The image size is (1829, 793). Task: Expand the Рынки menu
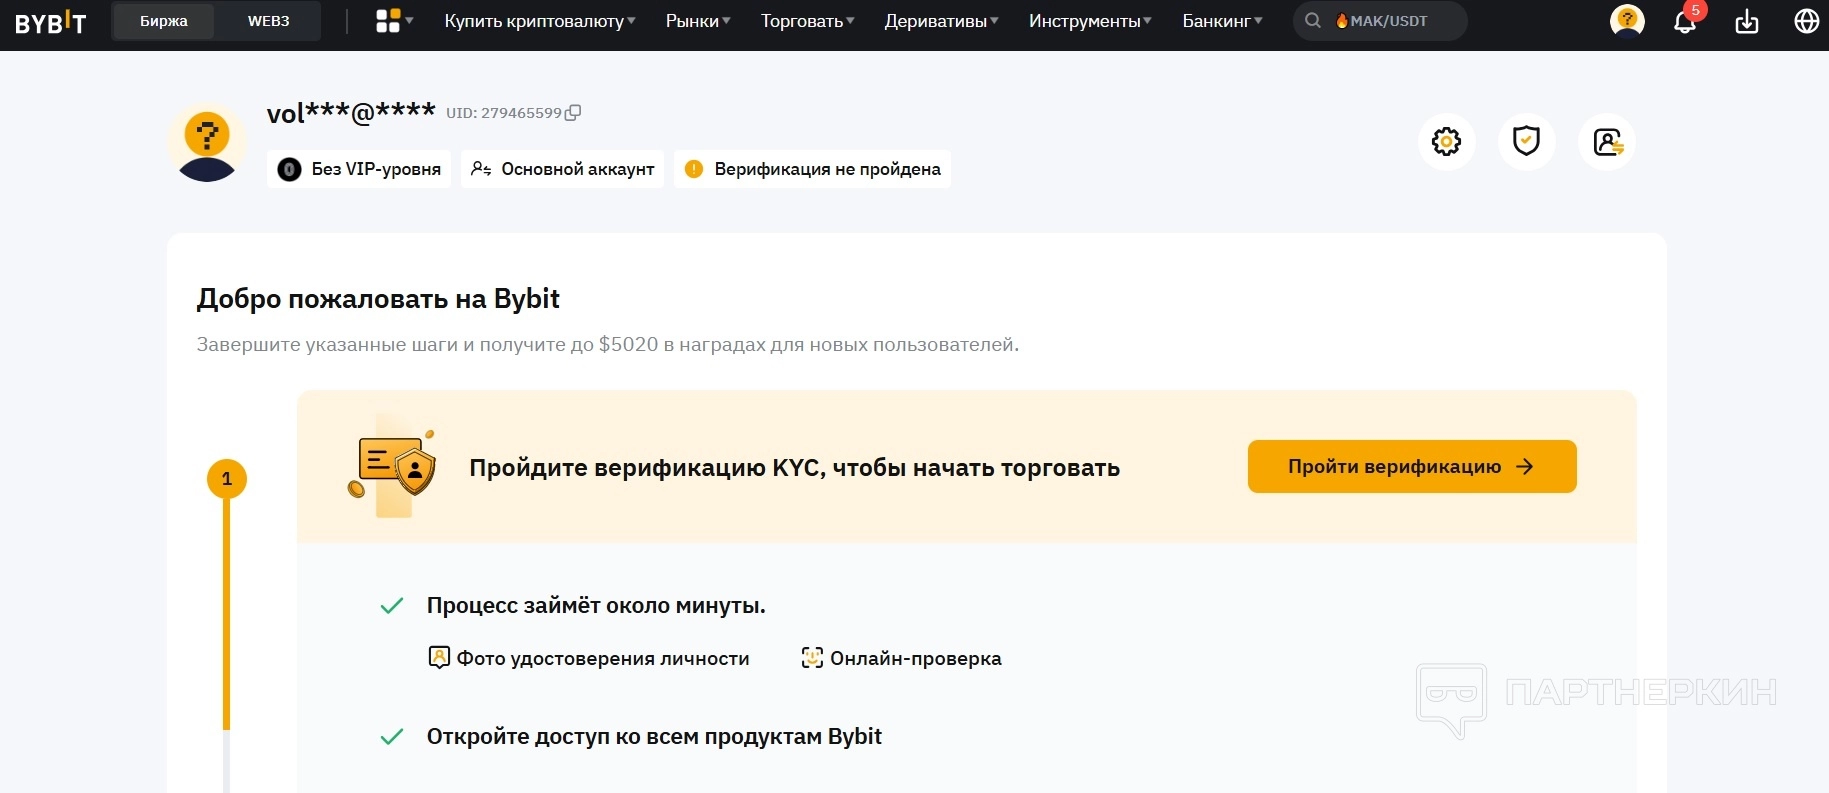point(698,21)
